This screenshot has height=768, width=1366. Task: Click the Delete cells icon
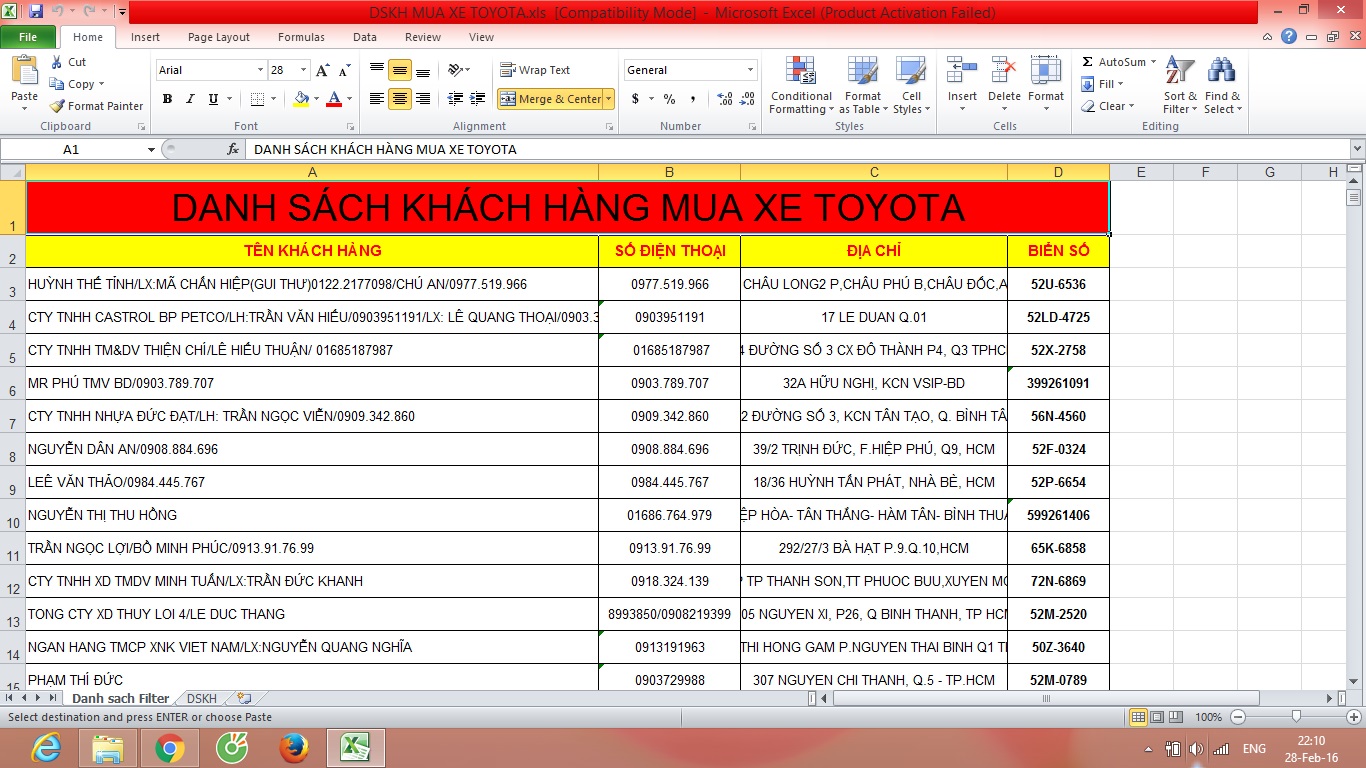1004,71
